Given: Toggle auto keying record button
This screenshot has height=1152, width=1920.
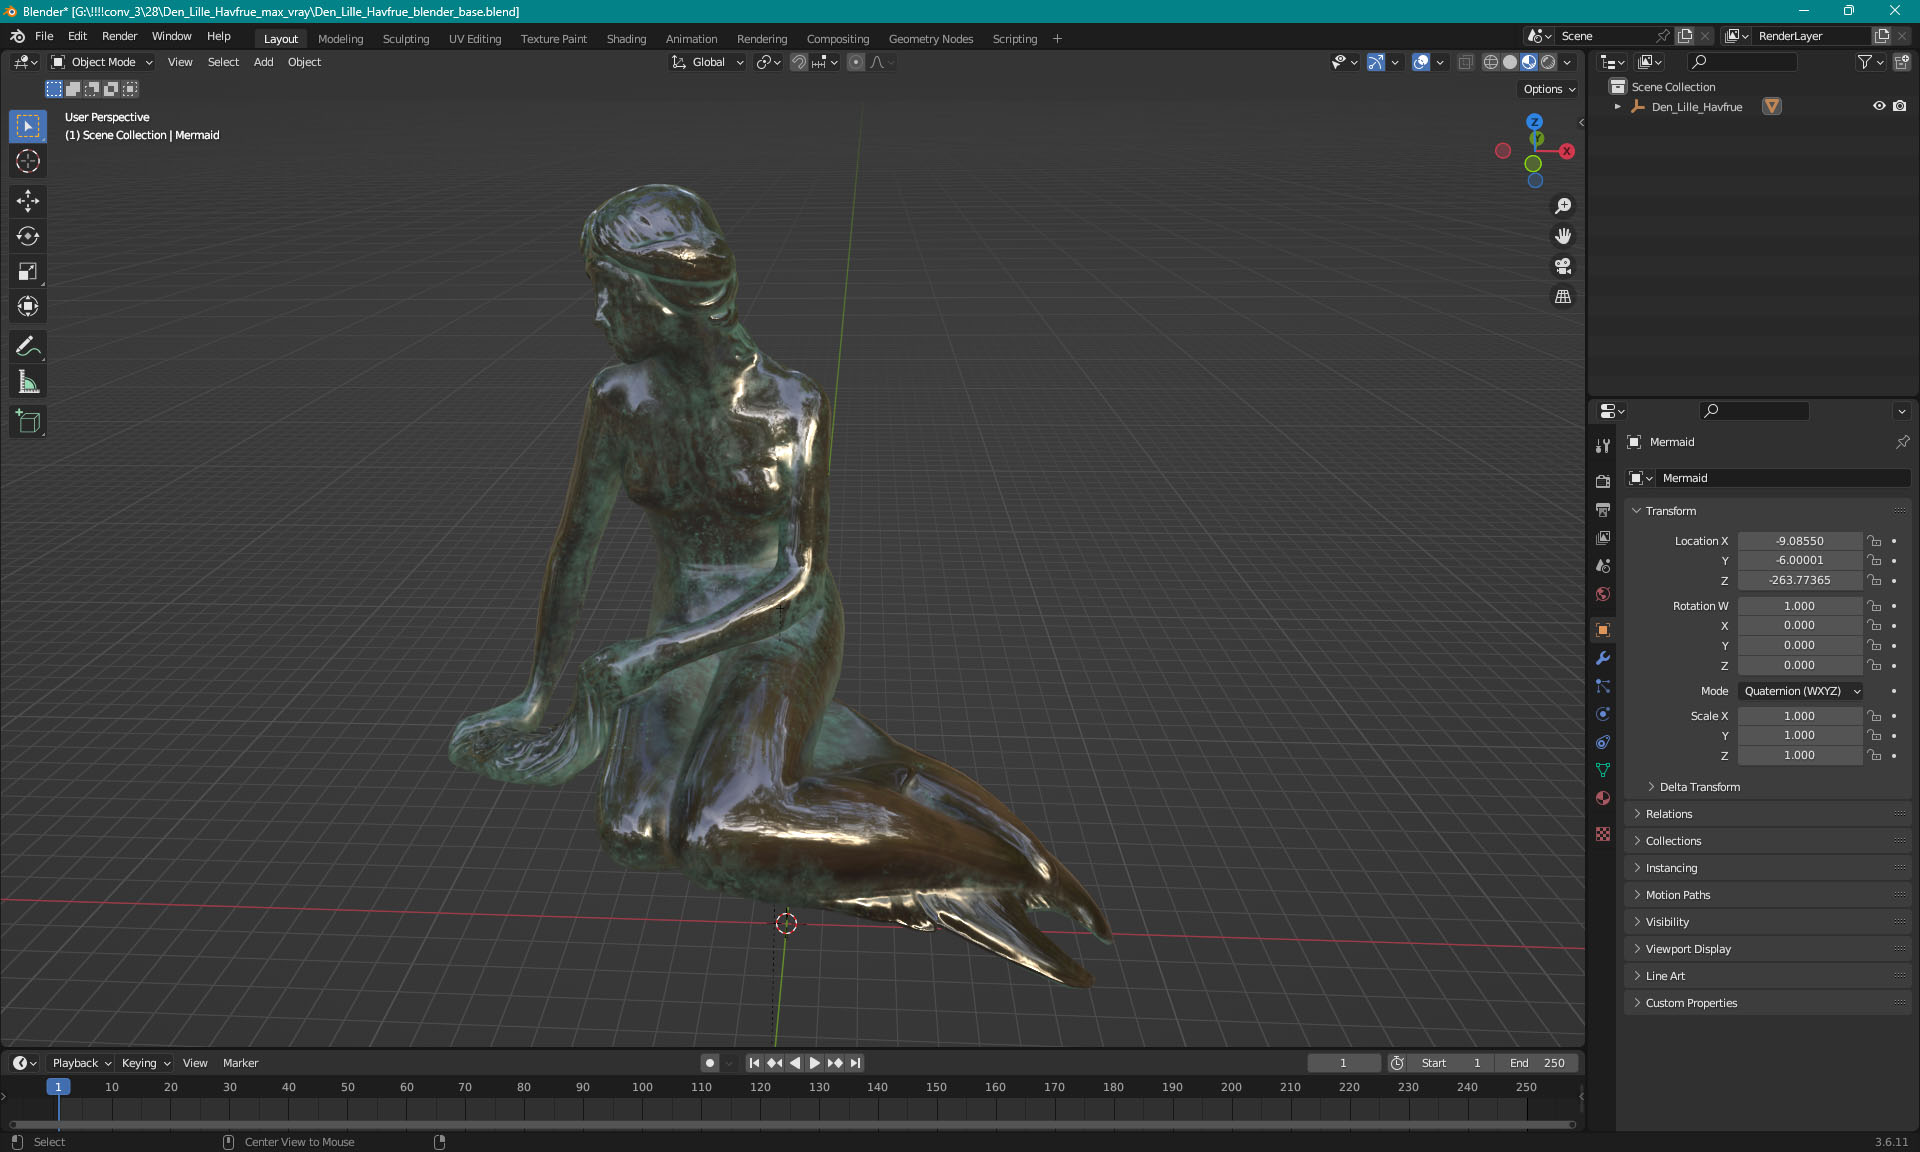Looking at the screenshot, I should [x=709, y=1063].
